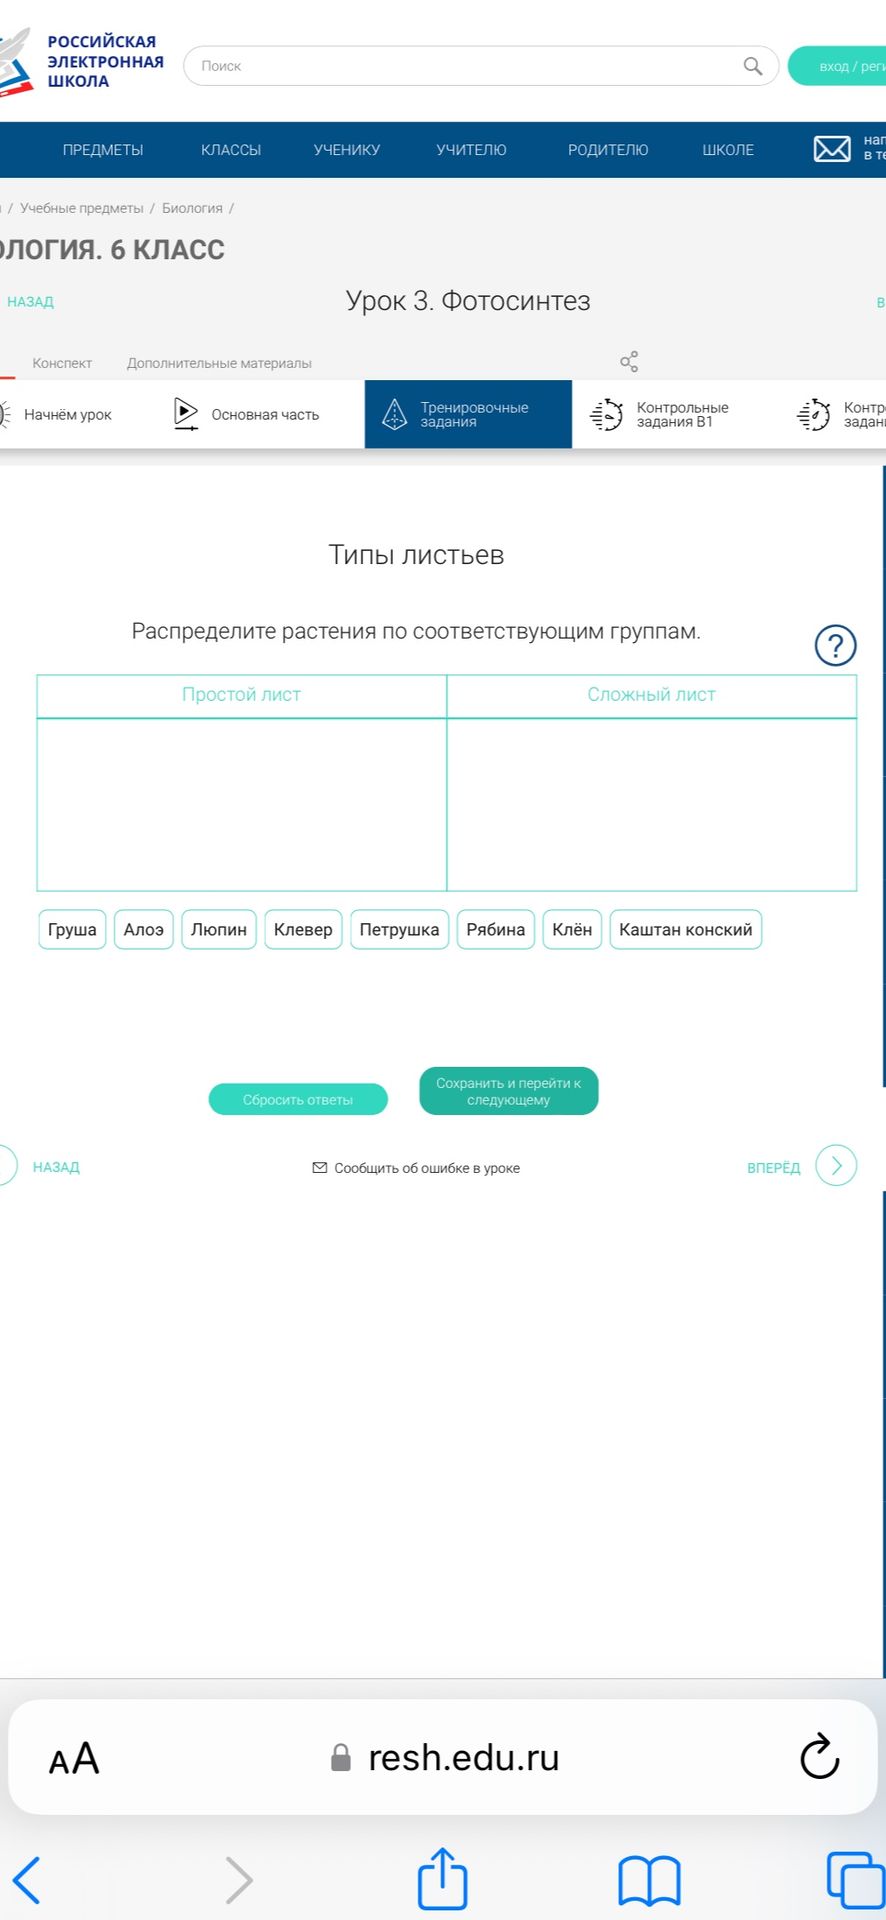The image size is (886, 1920).
Task: Click Сохранить и перейти к следующему button
Action: [x=509, y=1091]
